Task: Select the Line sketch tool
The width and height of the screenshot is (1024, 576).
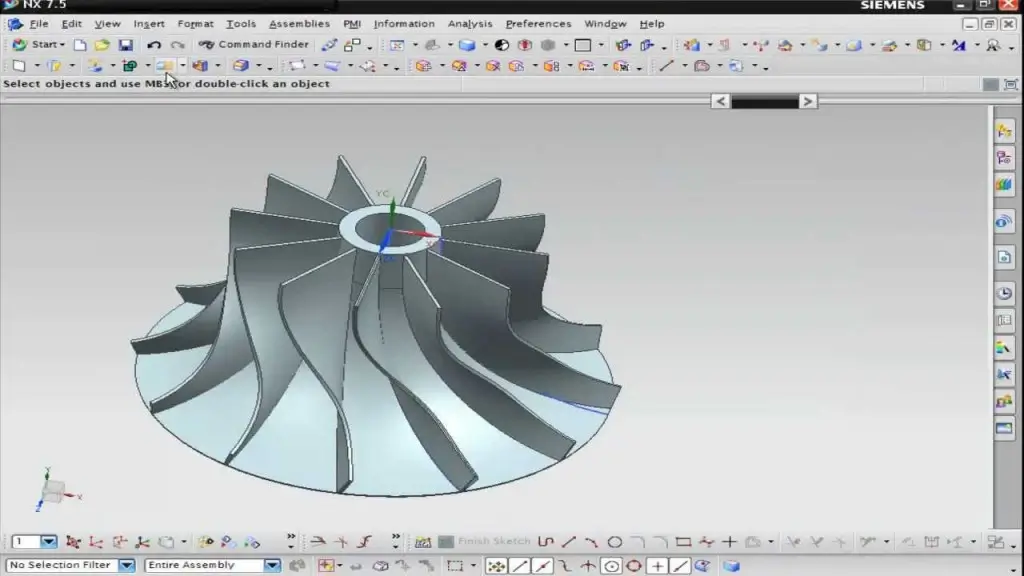Action: pyautogui.click(x=569, y=541)
